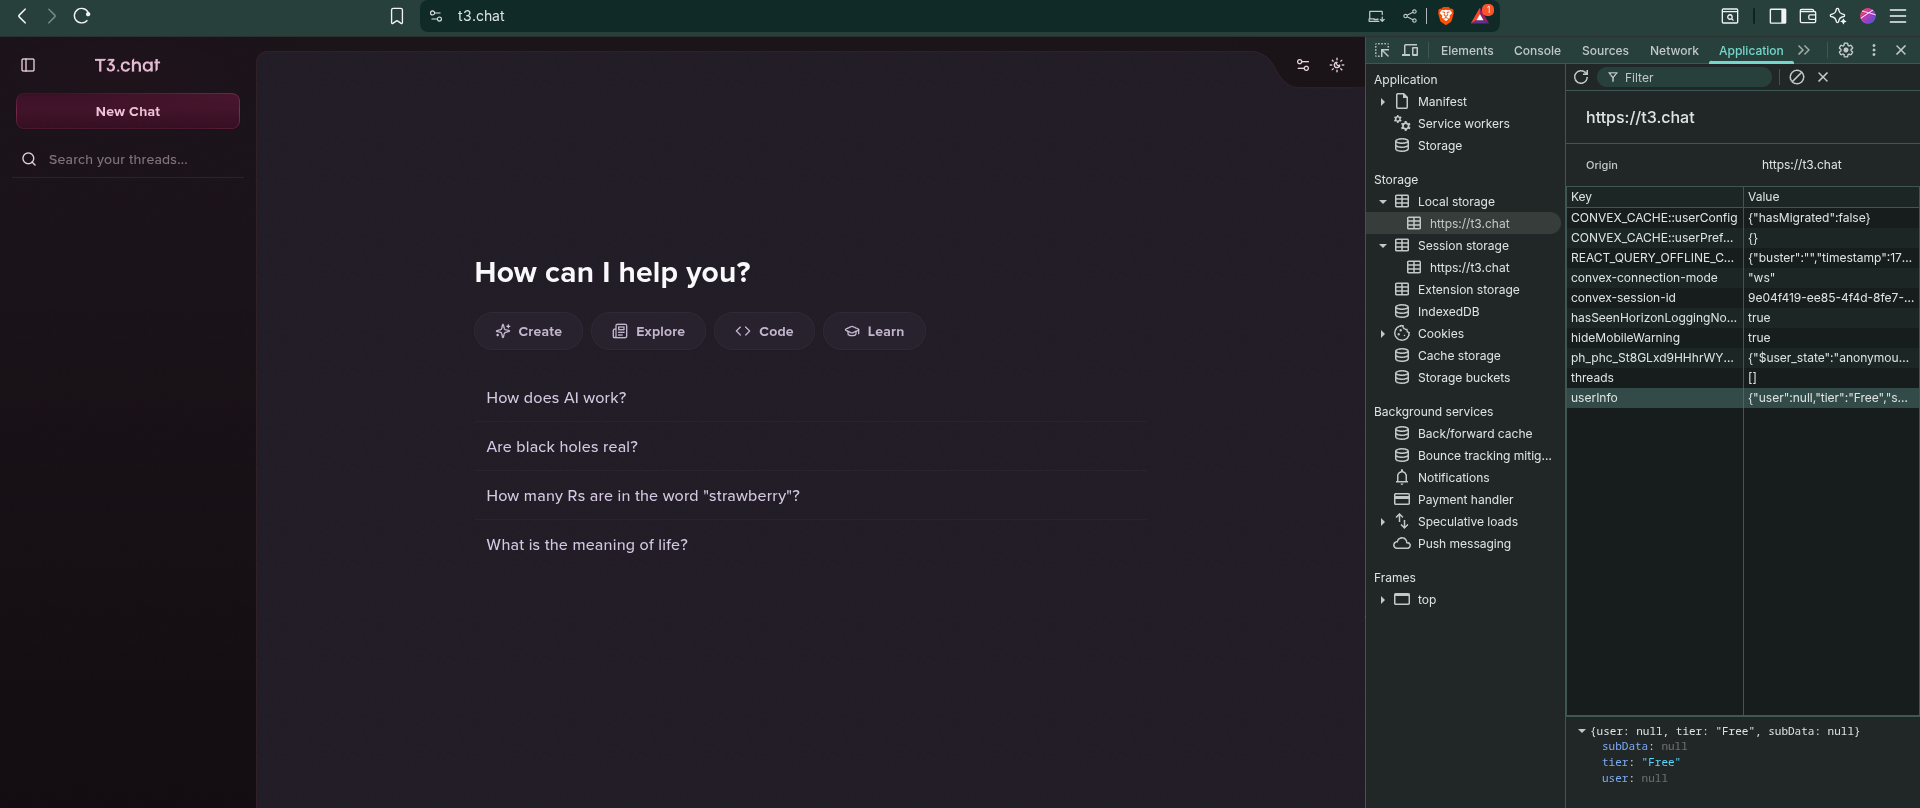Open DevTools settings gear

tap(1846, 50)
